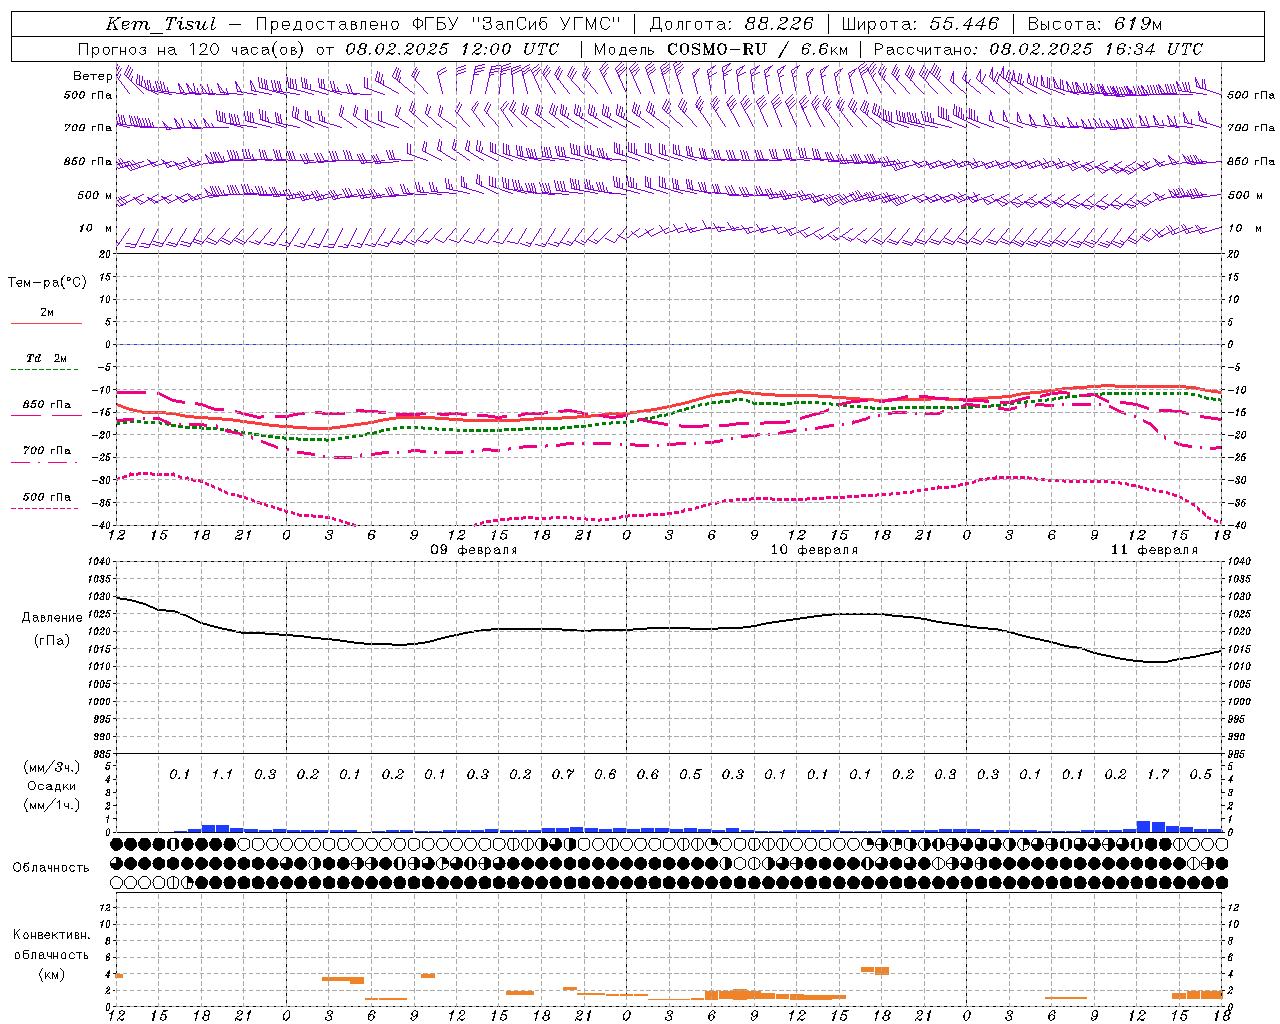This screenshot has height=1024, width=1280.
Task: Click the (мм/1ч.) unit label
Action: click(53, 805)
